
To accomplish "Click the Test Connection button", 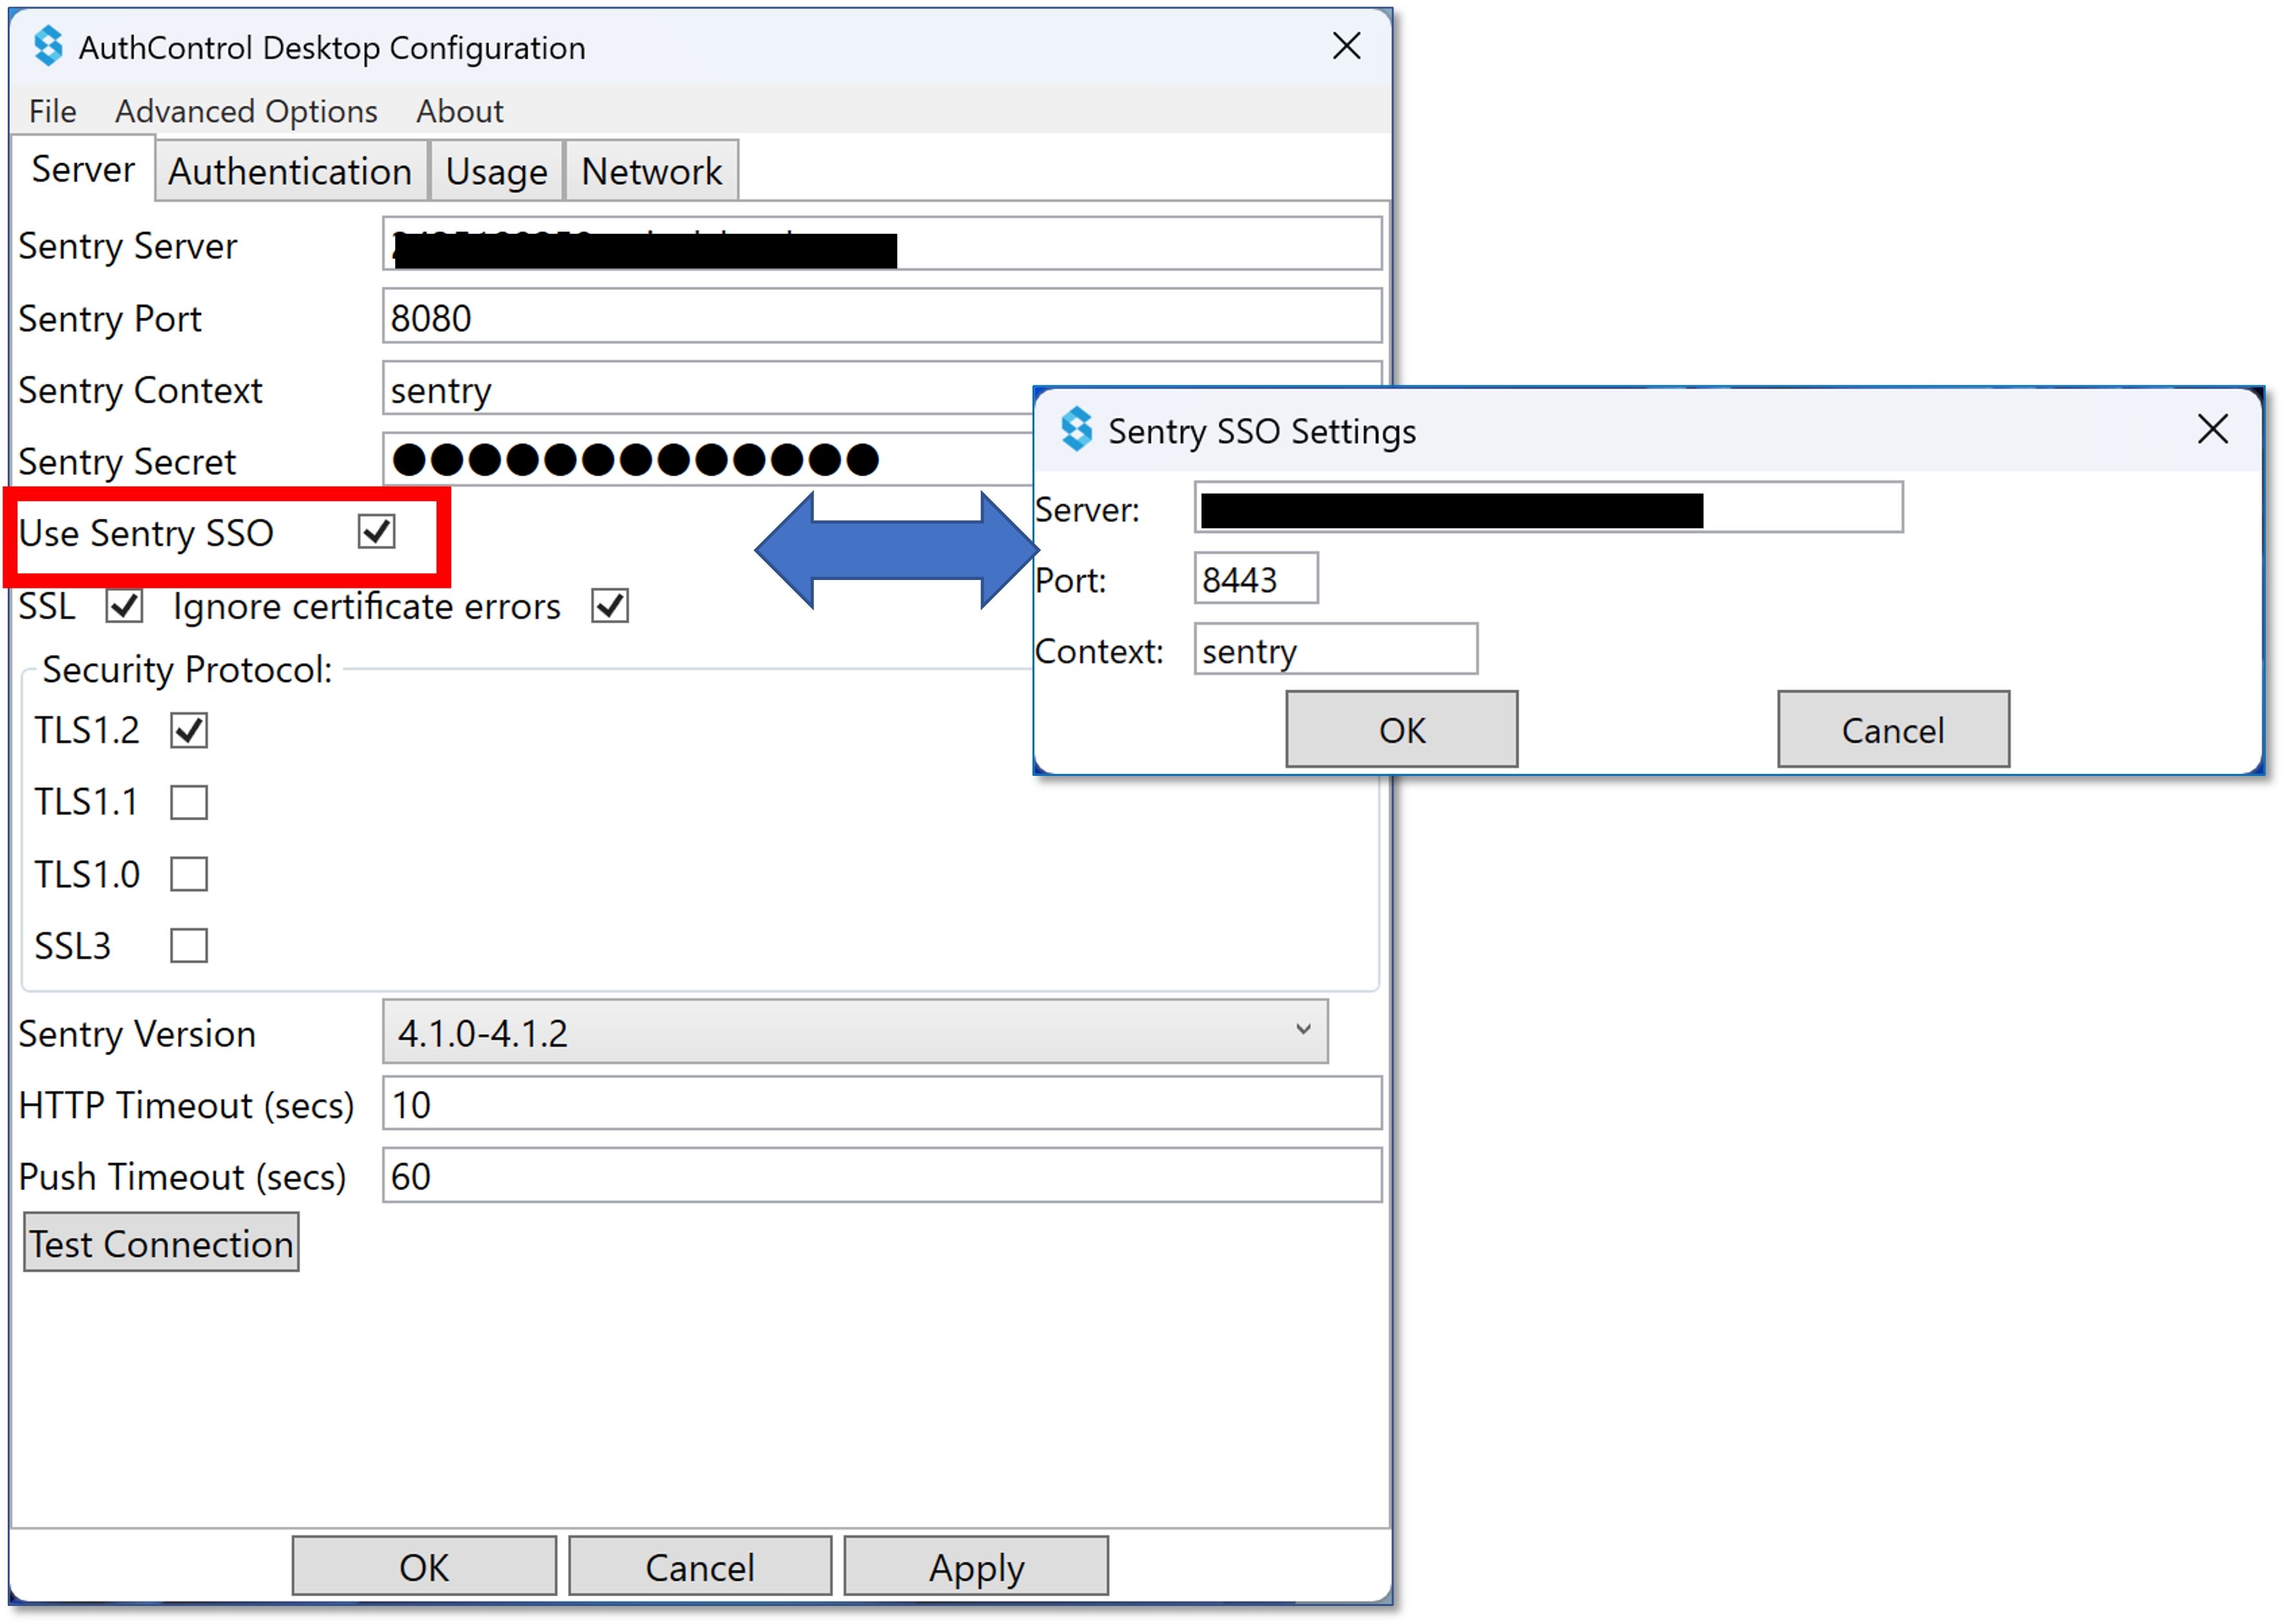I will tap(161, 1243).
